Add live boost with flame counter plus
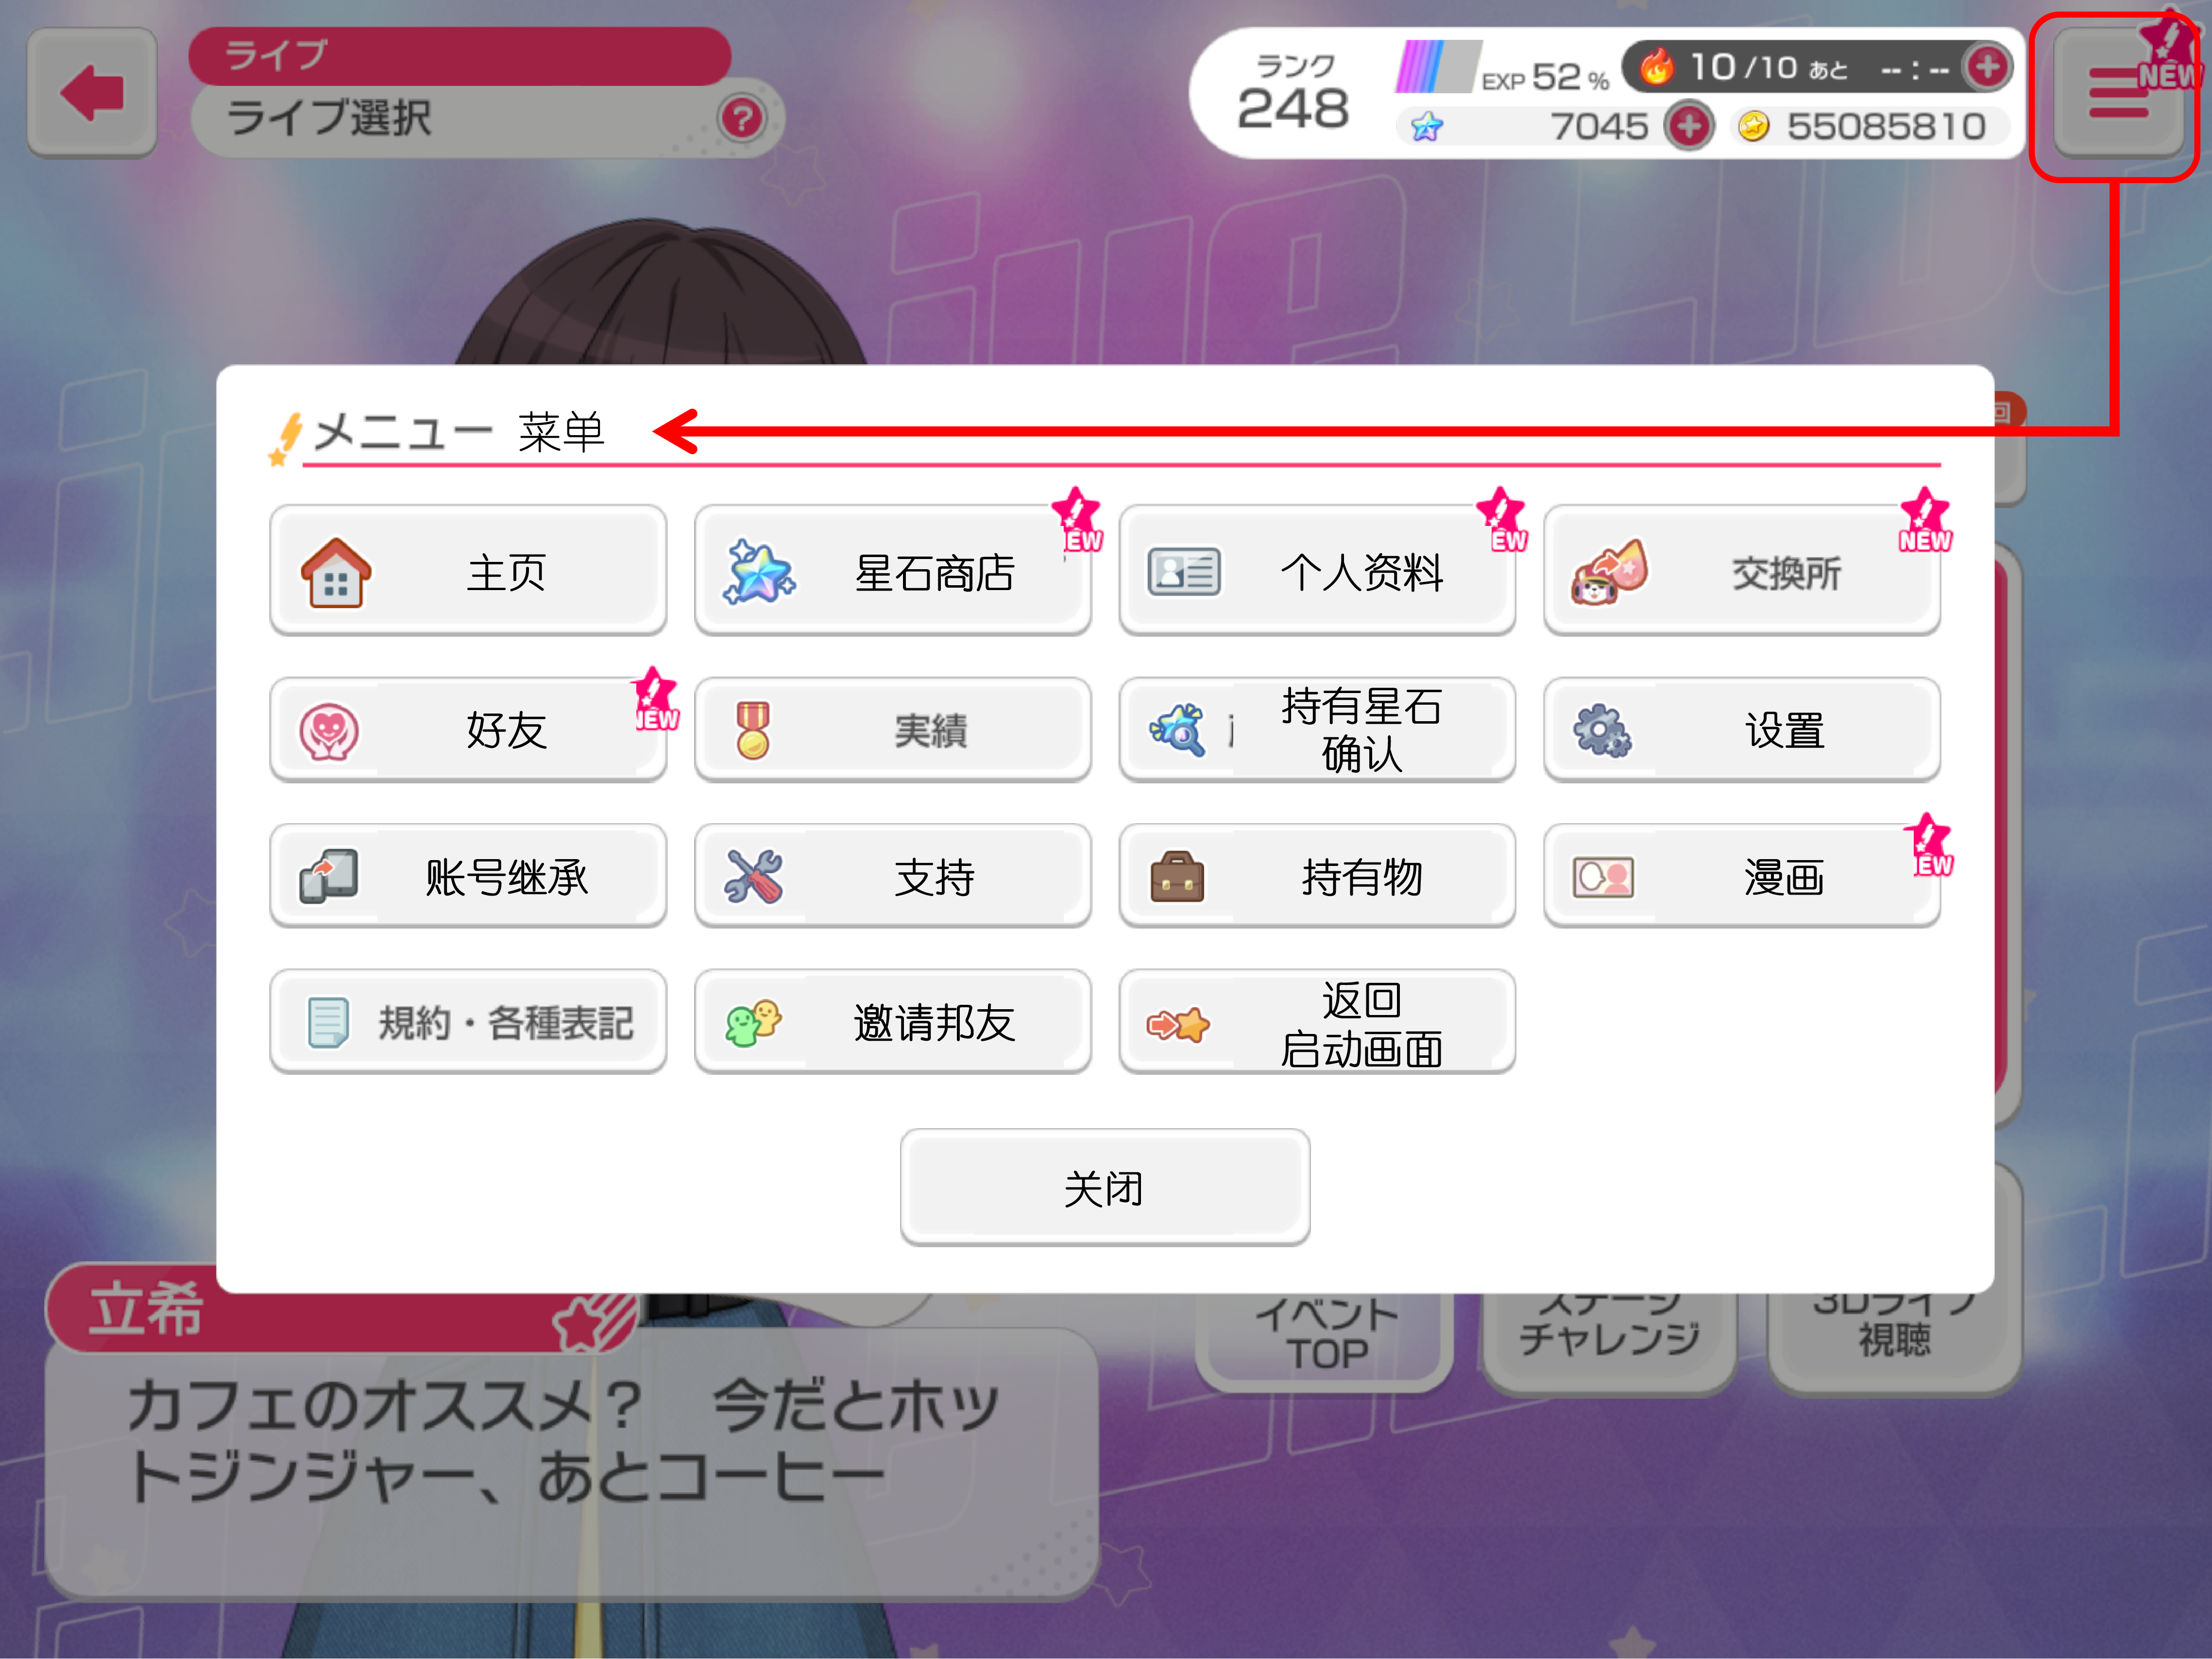2212x1659 pixels. click(1987, 67)
